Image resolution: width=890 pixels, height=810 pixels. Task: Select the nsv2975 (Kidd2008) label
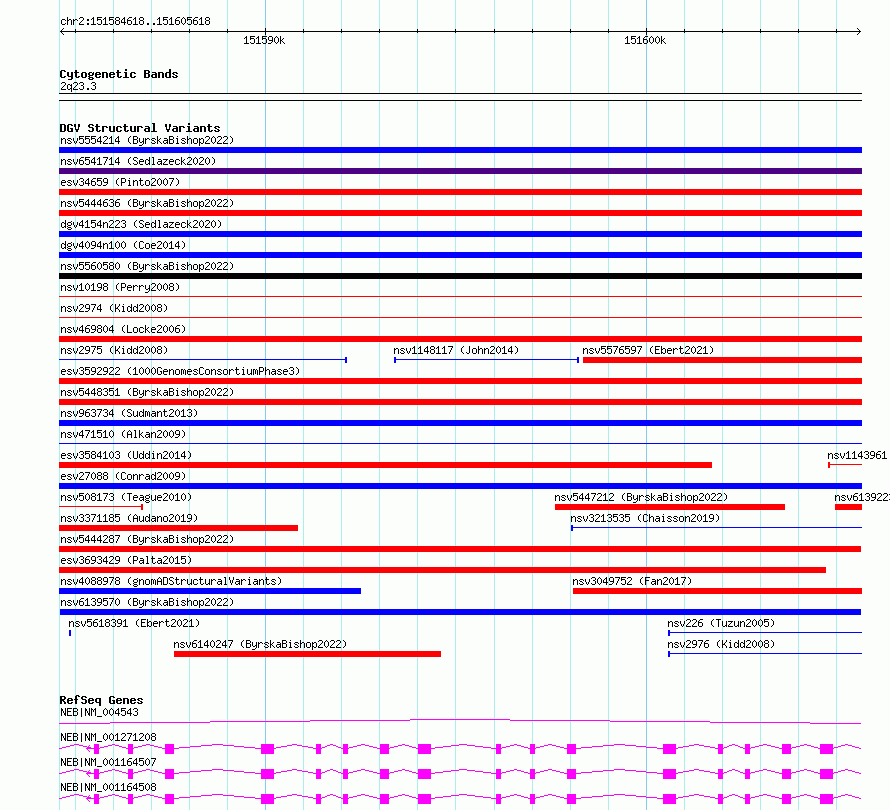(x=114, y=350)
